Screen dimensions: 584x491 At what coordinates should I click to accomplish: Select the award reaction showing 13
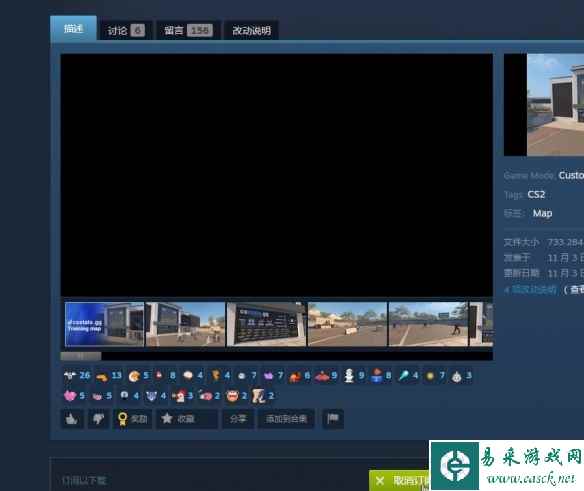108,376
